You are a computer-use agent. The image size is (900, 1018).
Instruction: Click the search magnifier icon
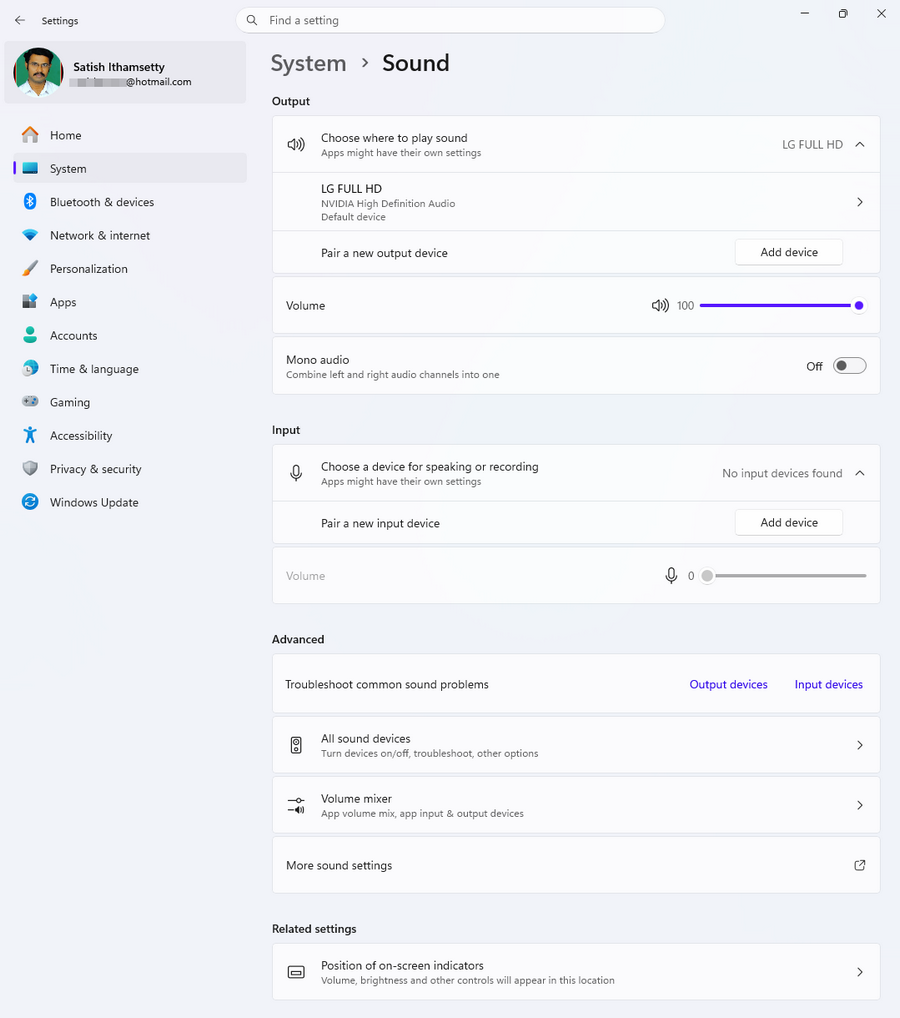tap(252, 20)
